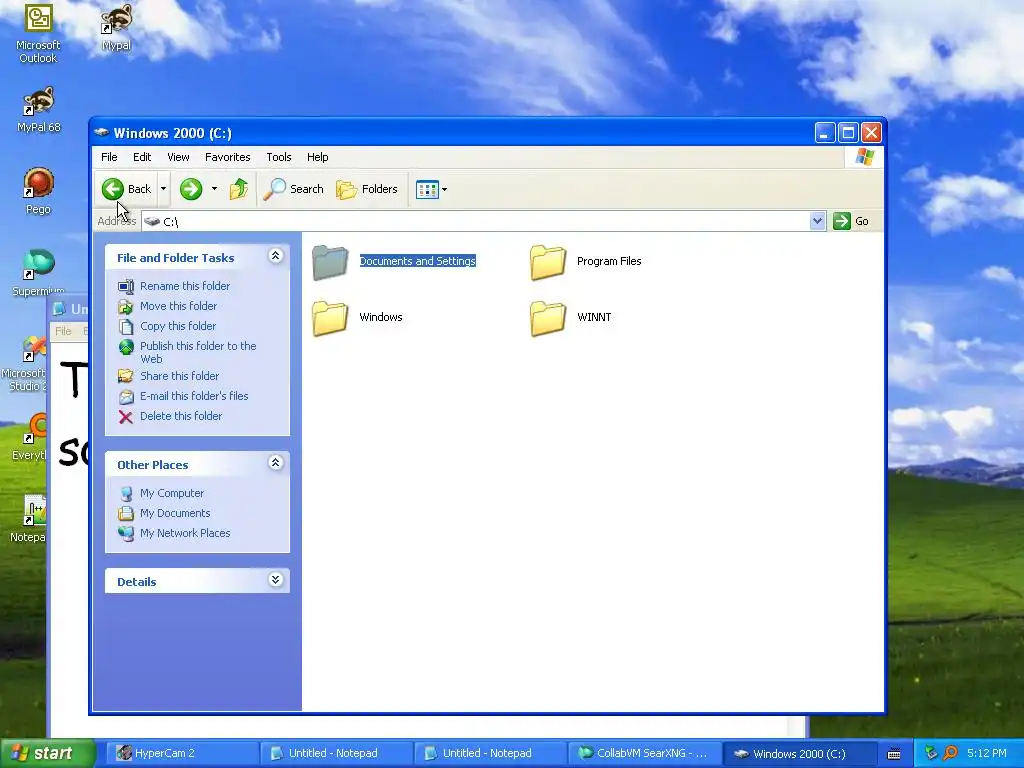Open My Computer from Other Places

(x=172, y=494)
